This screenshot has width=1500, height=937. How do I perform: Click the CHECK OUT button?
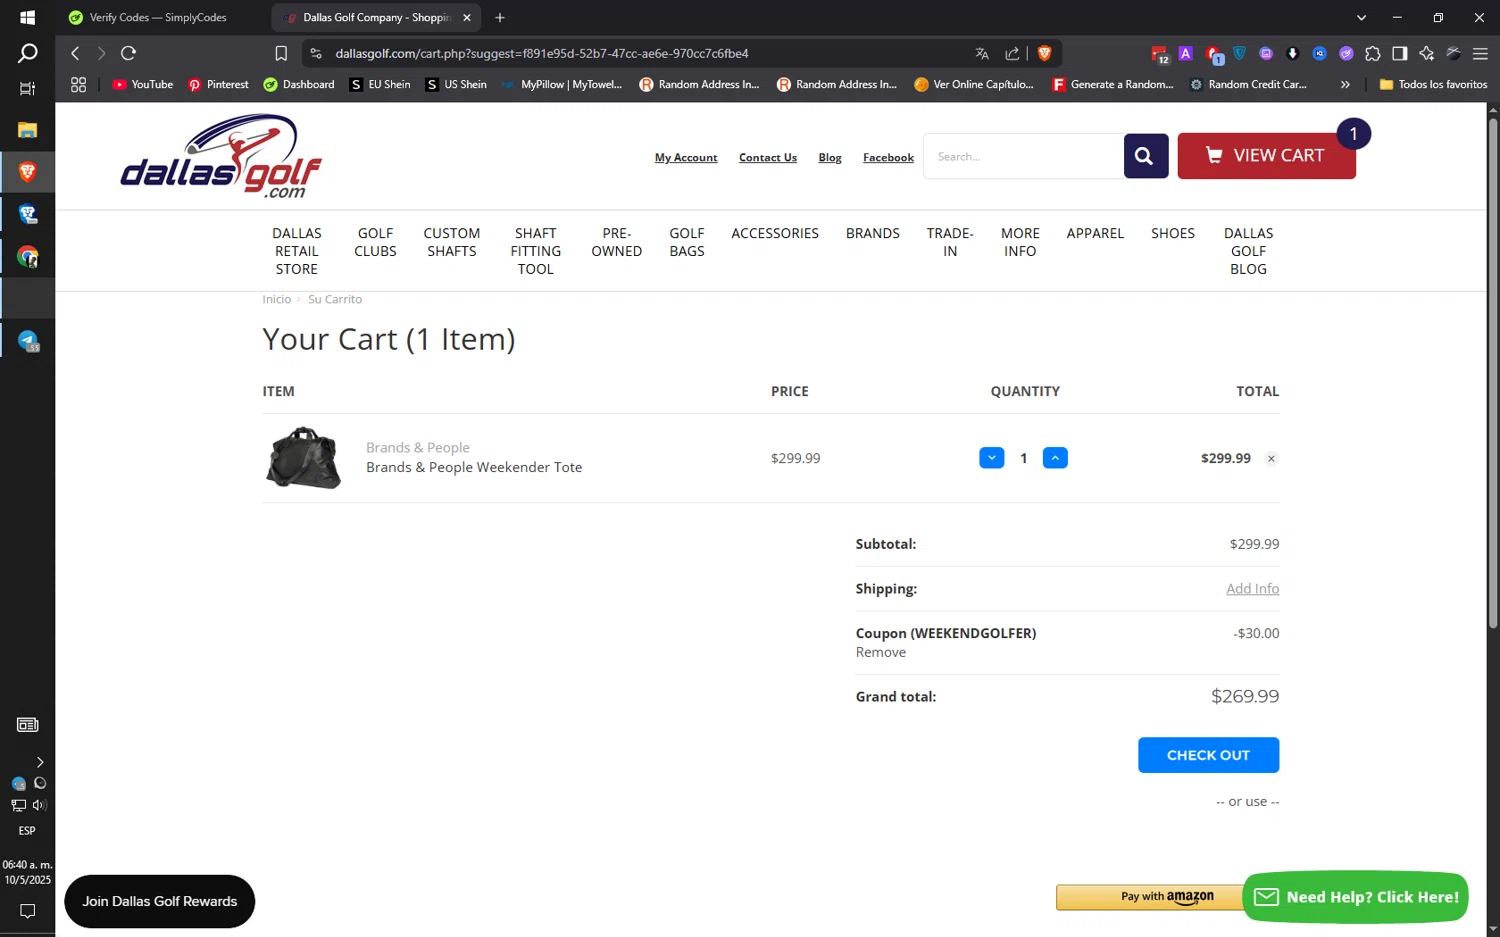coord(1208,755)
